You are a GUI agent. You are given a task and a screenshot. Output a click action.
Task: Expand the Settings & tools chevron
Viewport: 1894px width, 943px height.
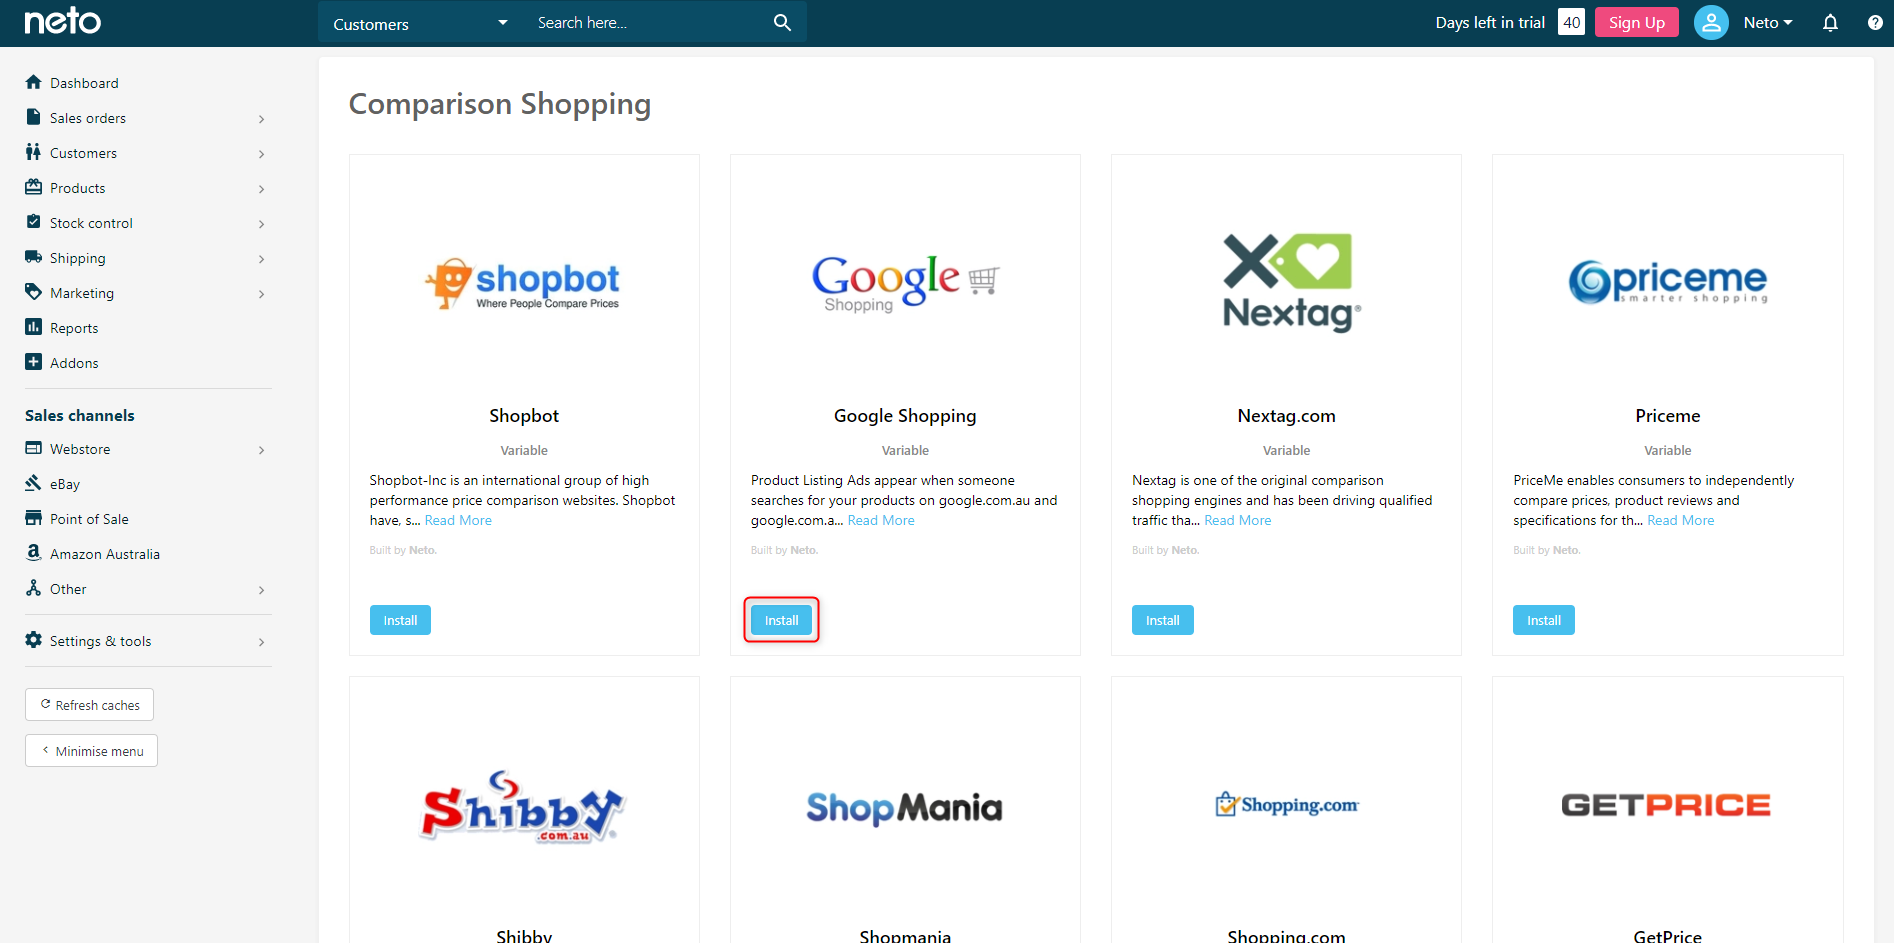pos(262,642)
